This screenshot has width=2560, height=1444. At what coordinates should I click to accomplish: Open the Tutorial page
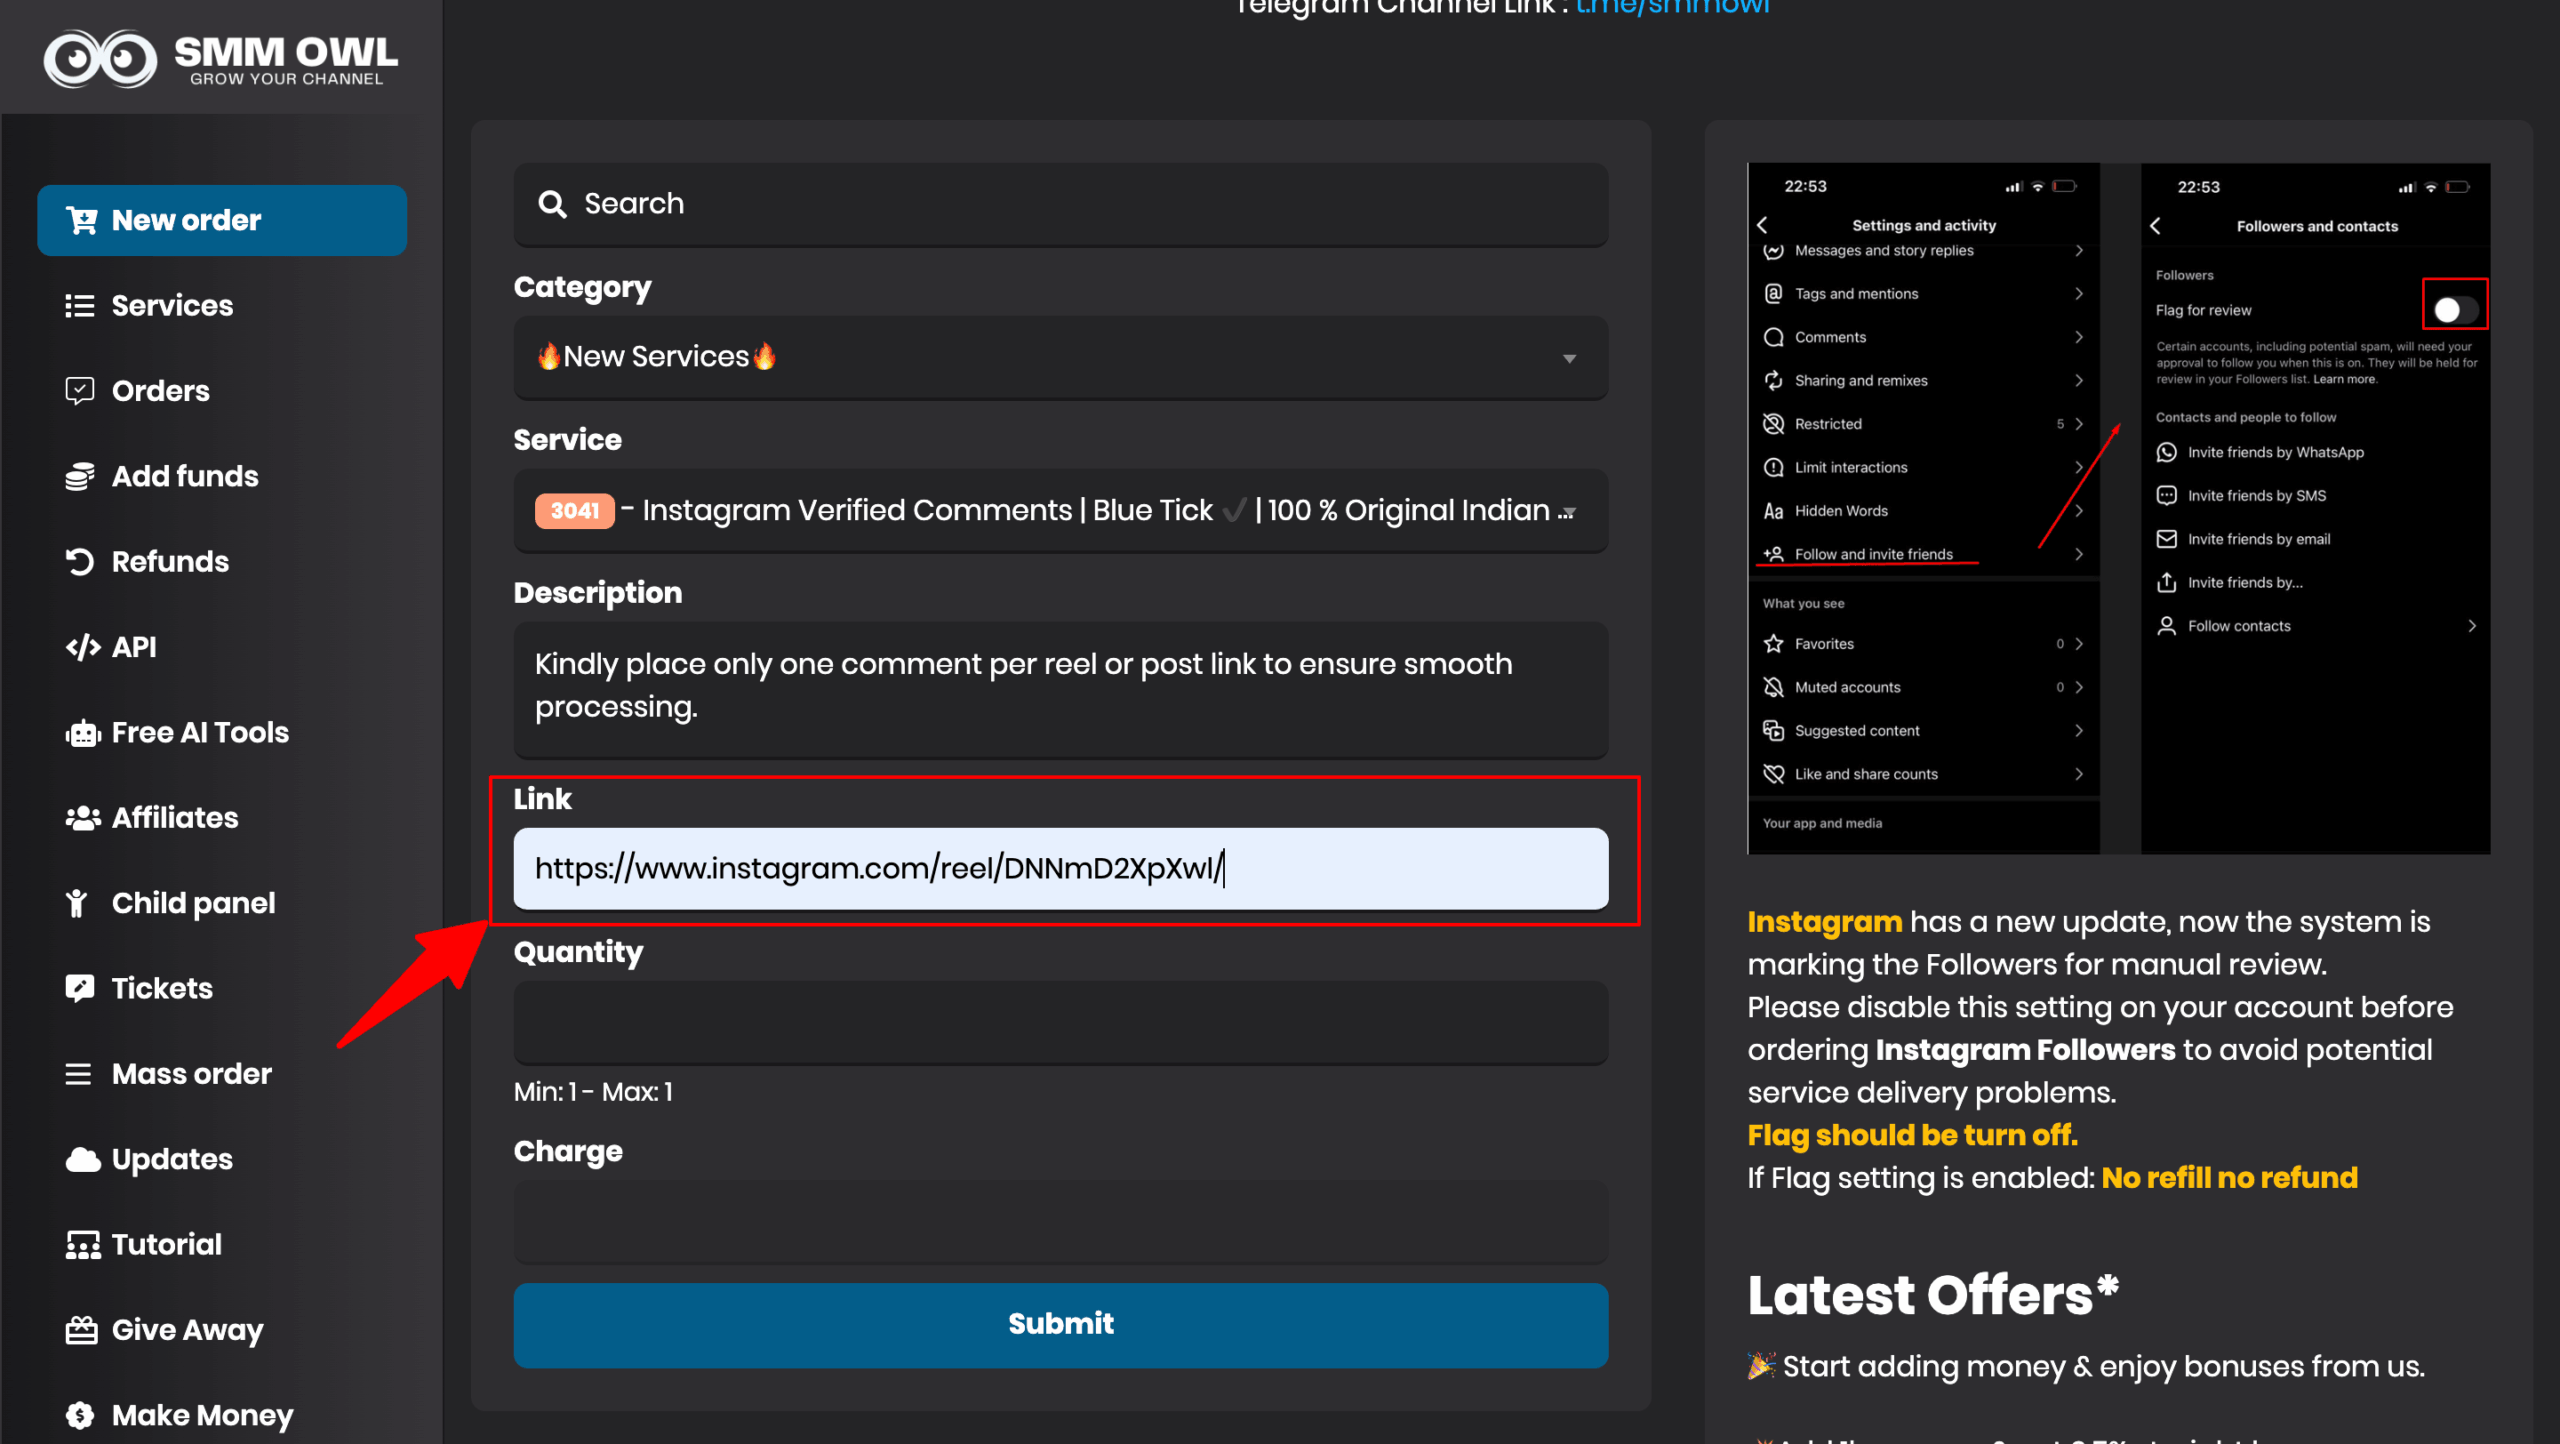click(x=167, y=1245)
